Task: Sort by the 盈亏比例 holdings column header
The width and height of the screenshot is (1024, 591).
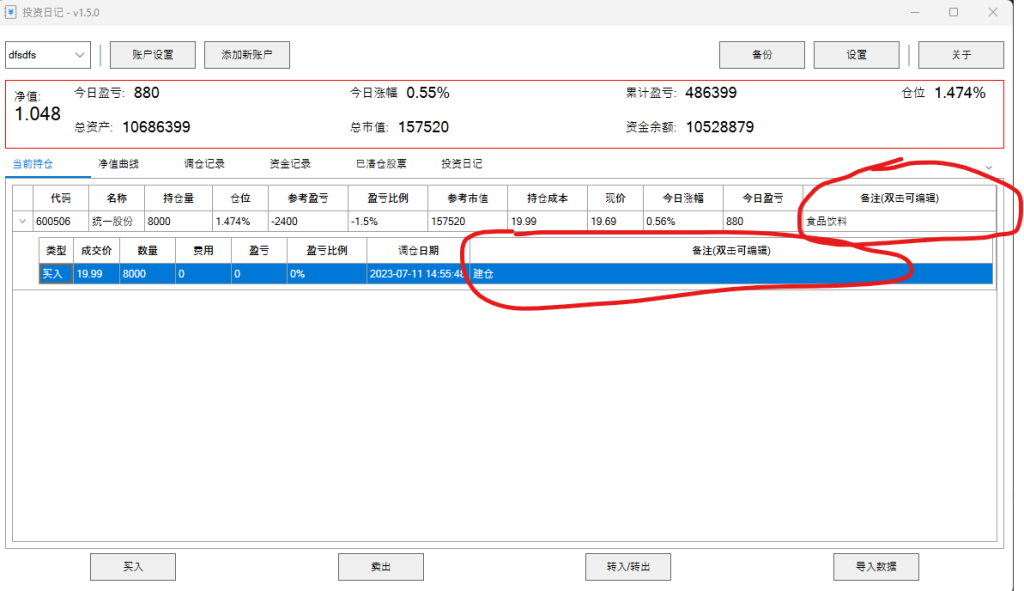Action: [x=387, y=198]
